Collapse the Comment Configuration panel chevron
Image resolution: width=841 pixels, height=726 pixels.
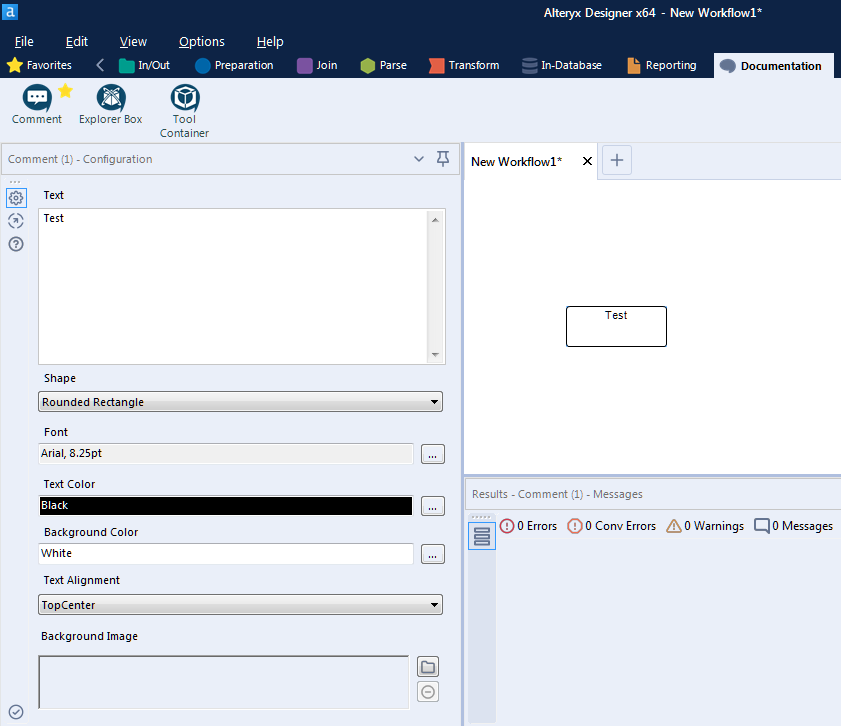(419, 159)
